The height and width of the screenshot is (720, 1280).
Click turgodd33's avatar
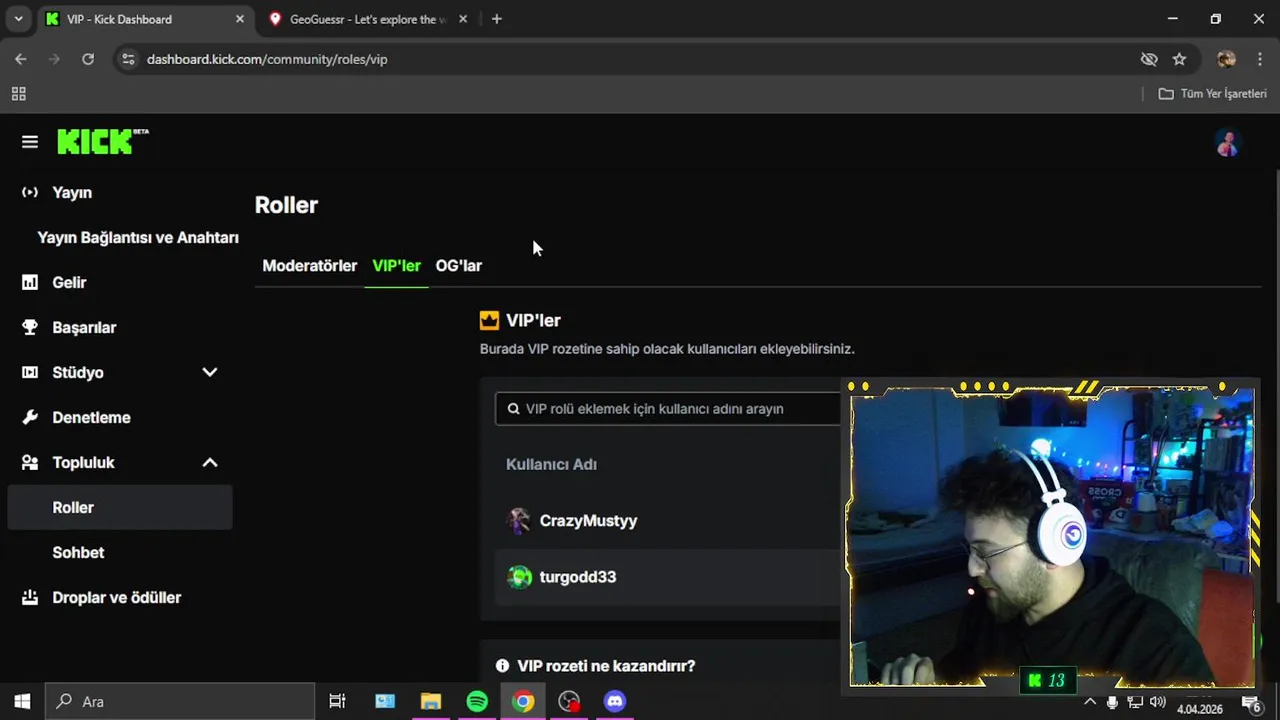pyautogui.click(x=519, y=577)
